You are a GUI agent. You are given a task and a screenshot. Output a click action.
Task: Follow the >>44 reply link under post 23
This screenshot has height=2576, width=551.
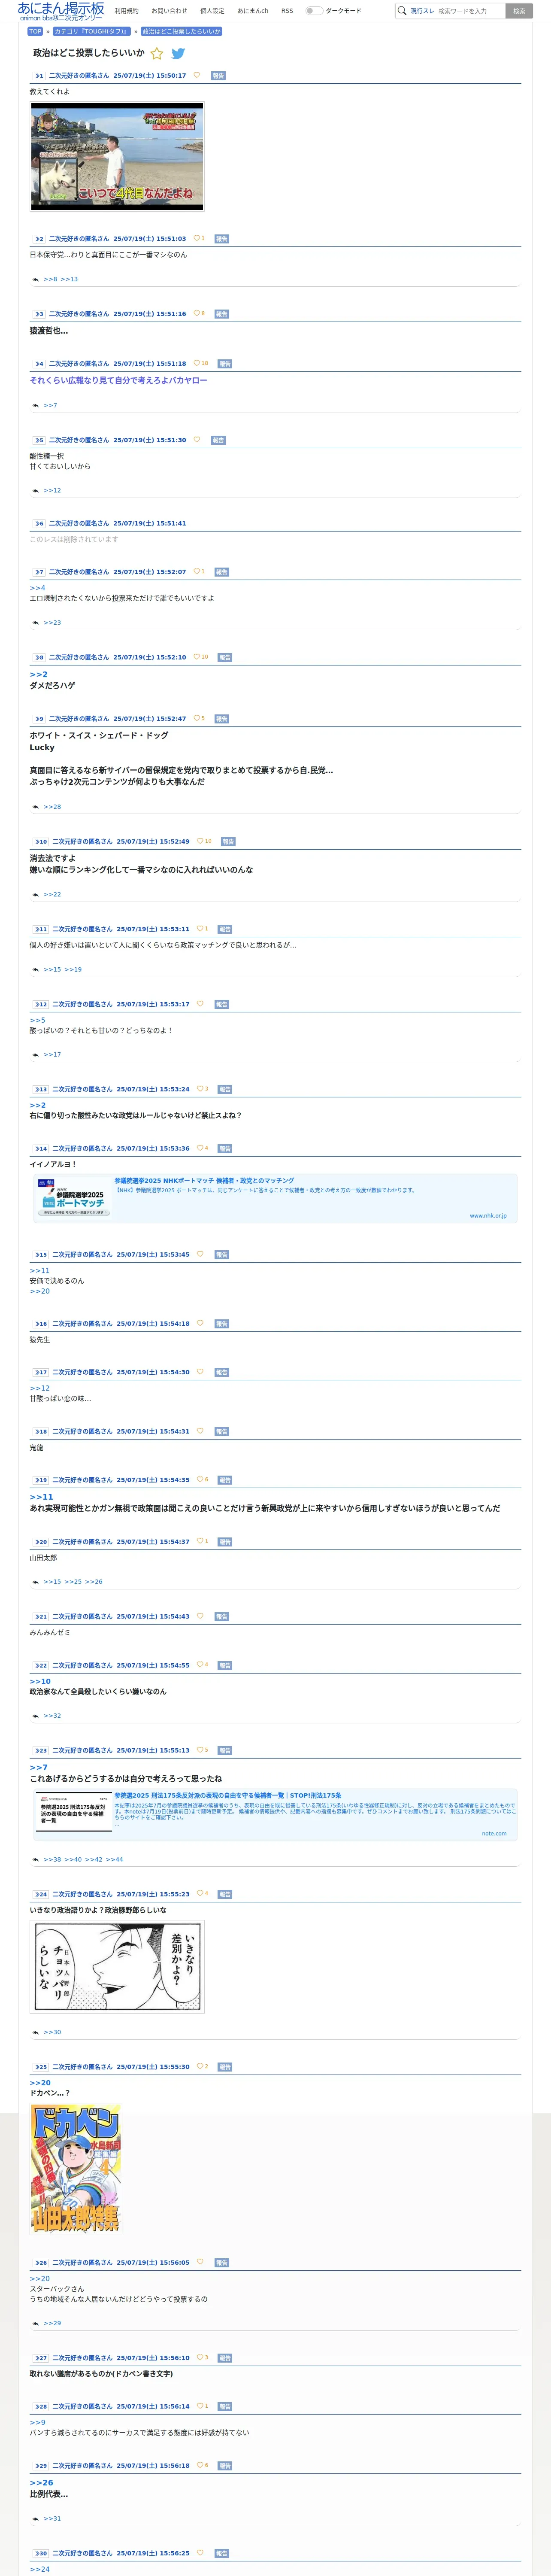(x=115, y=1859)
